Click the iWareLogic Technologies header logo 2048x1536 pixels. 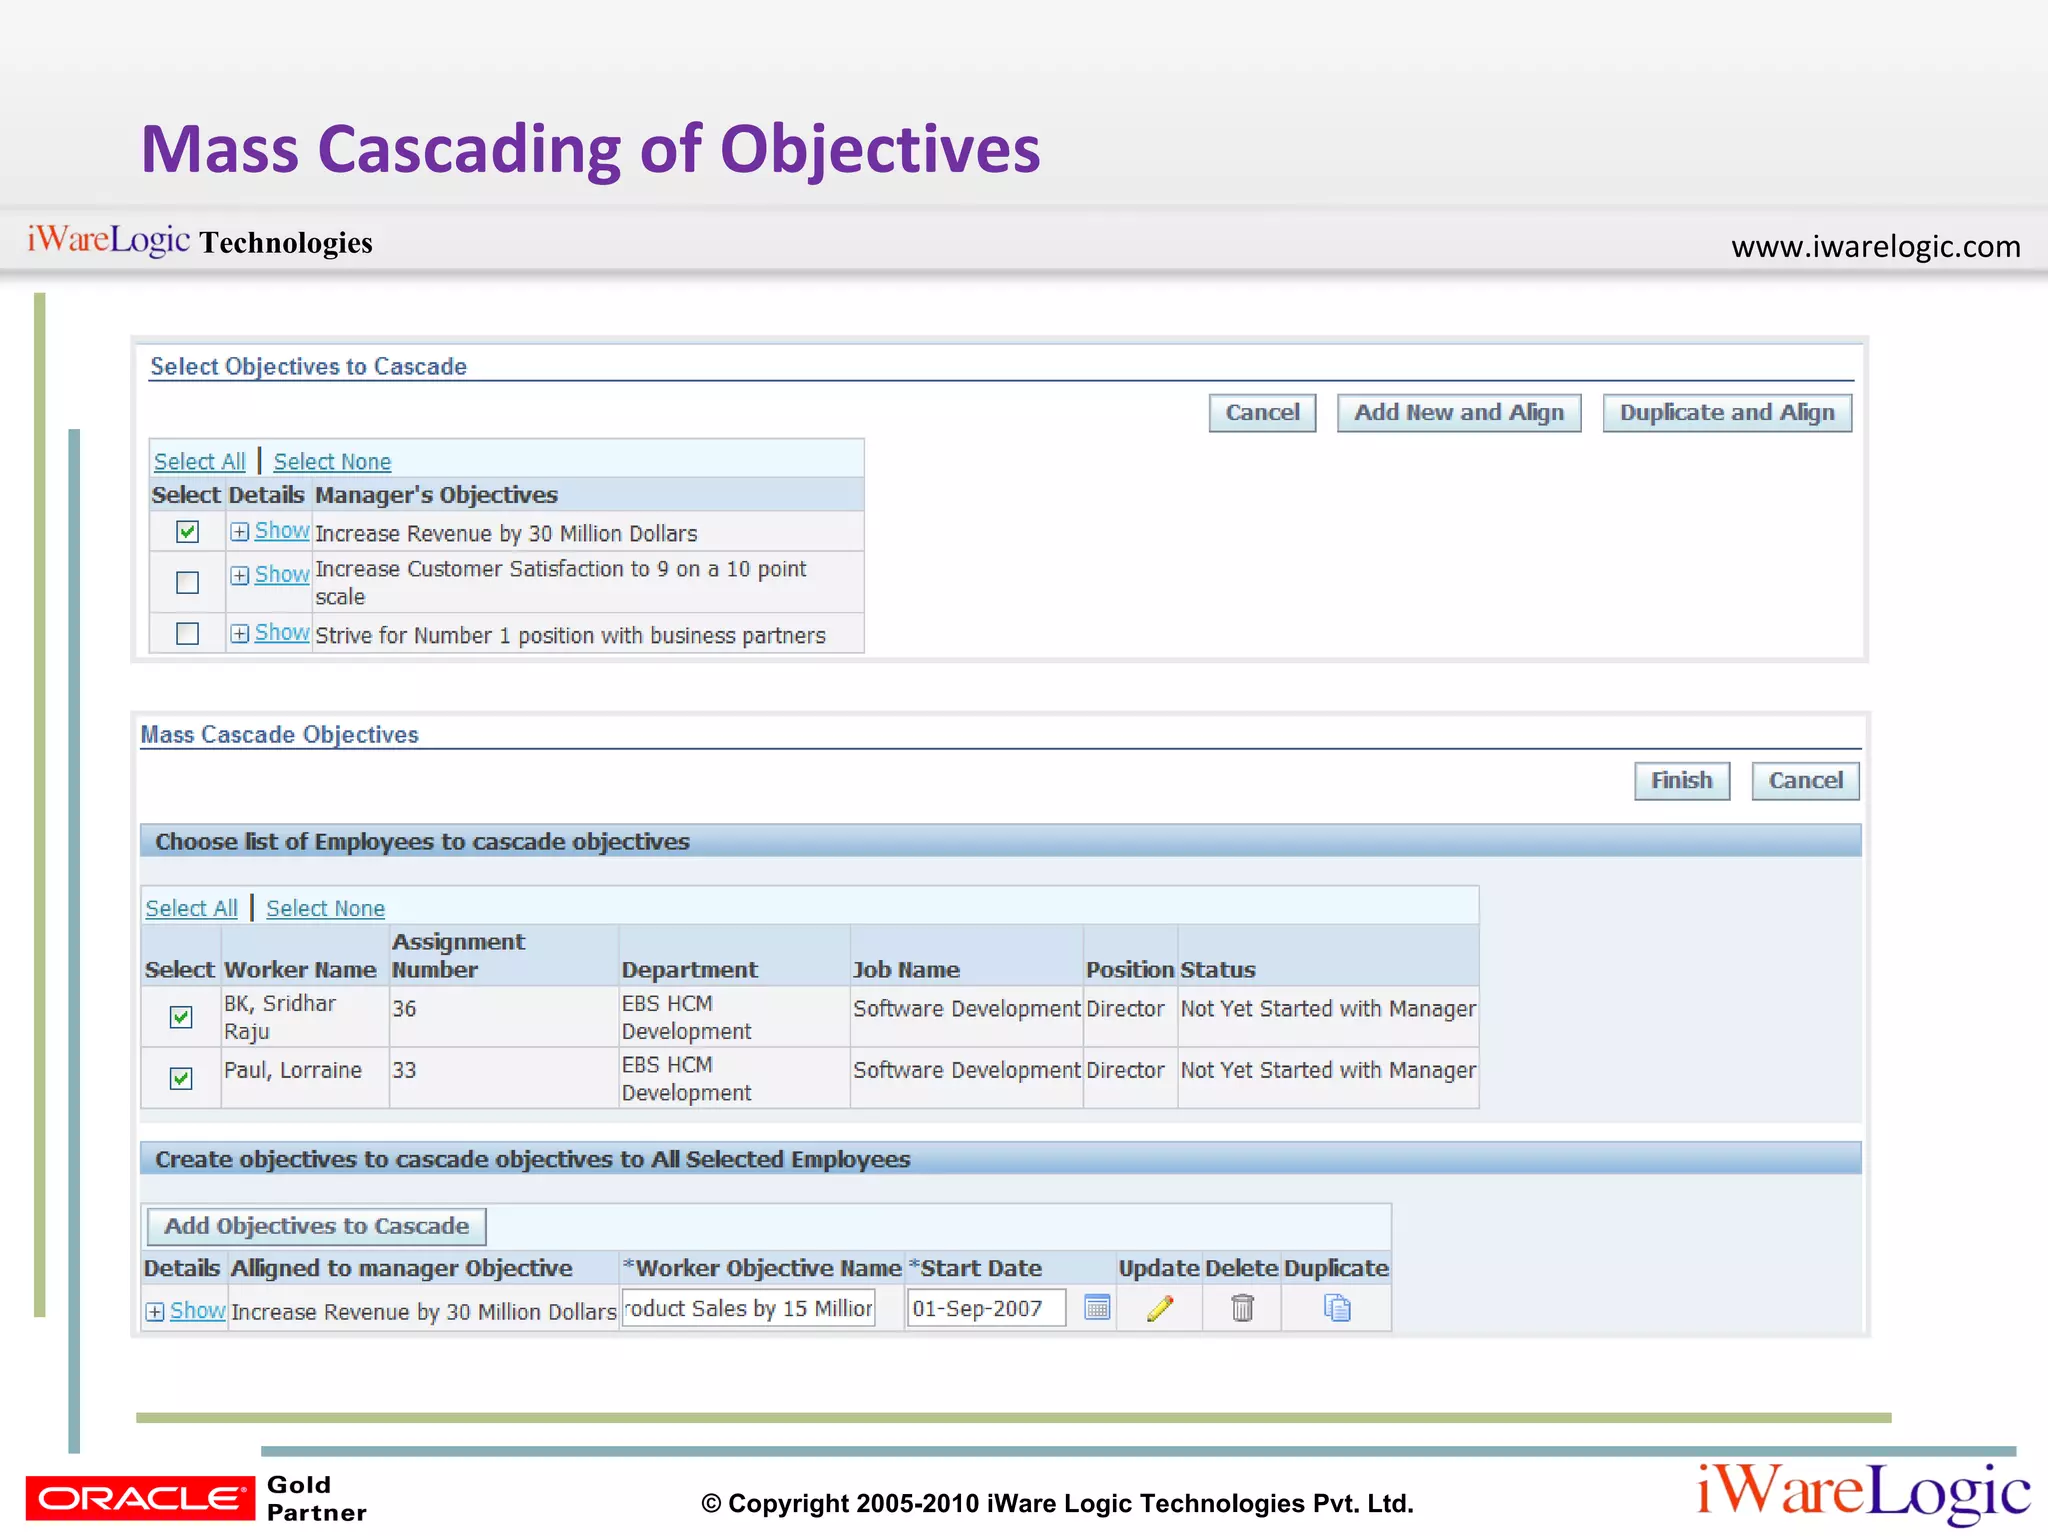(x=200, y=241)
